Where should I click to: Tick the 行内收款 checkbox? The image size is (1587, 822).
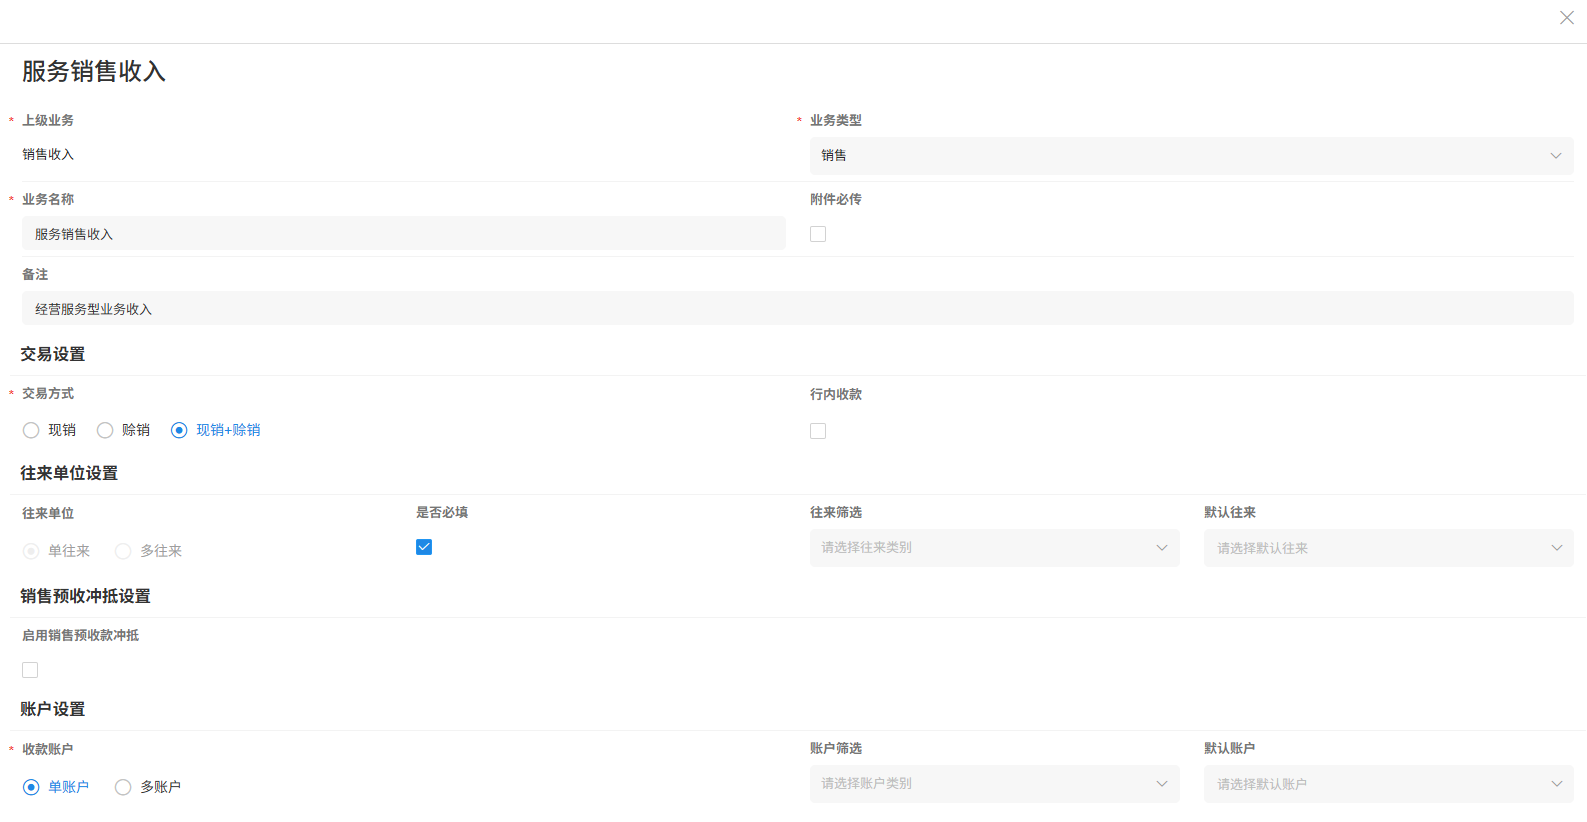(x=818, y=431)
